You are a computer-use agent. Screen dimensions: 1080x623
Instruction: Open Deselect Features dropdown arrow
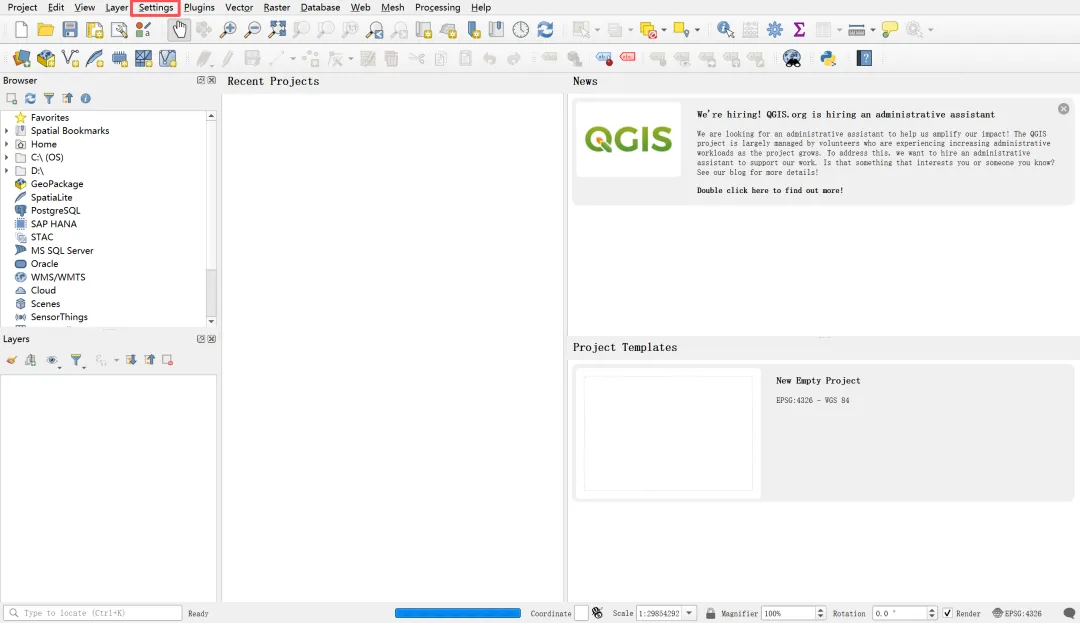(664, 30)
